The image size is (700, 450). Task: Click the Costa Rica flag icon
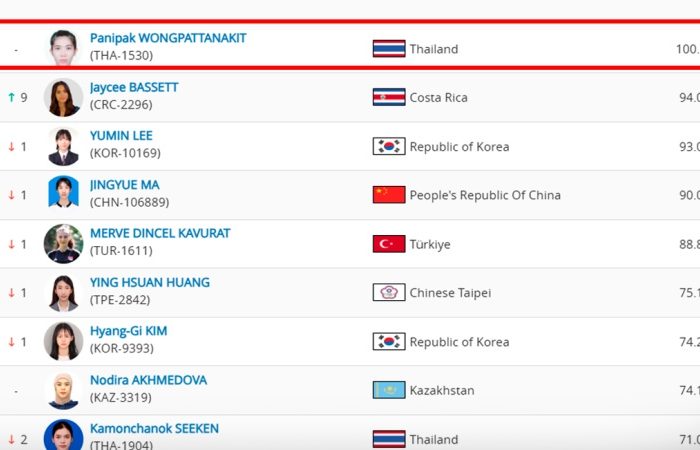coord(389,97)
